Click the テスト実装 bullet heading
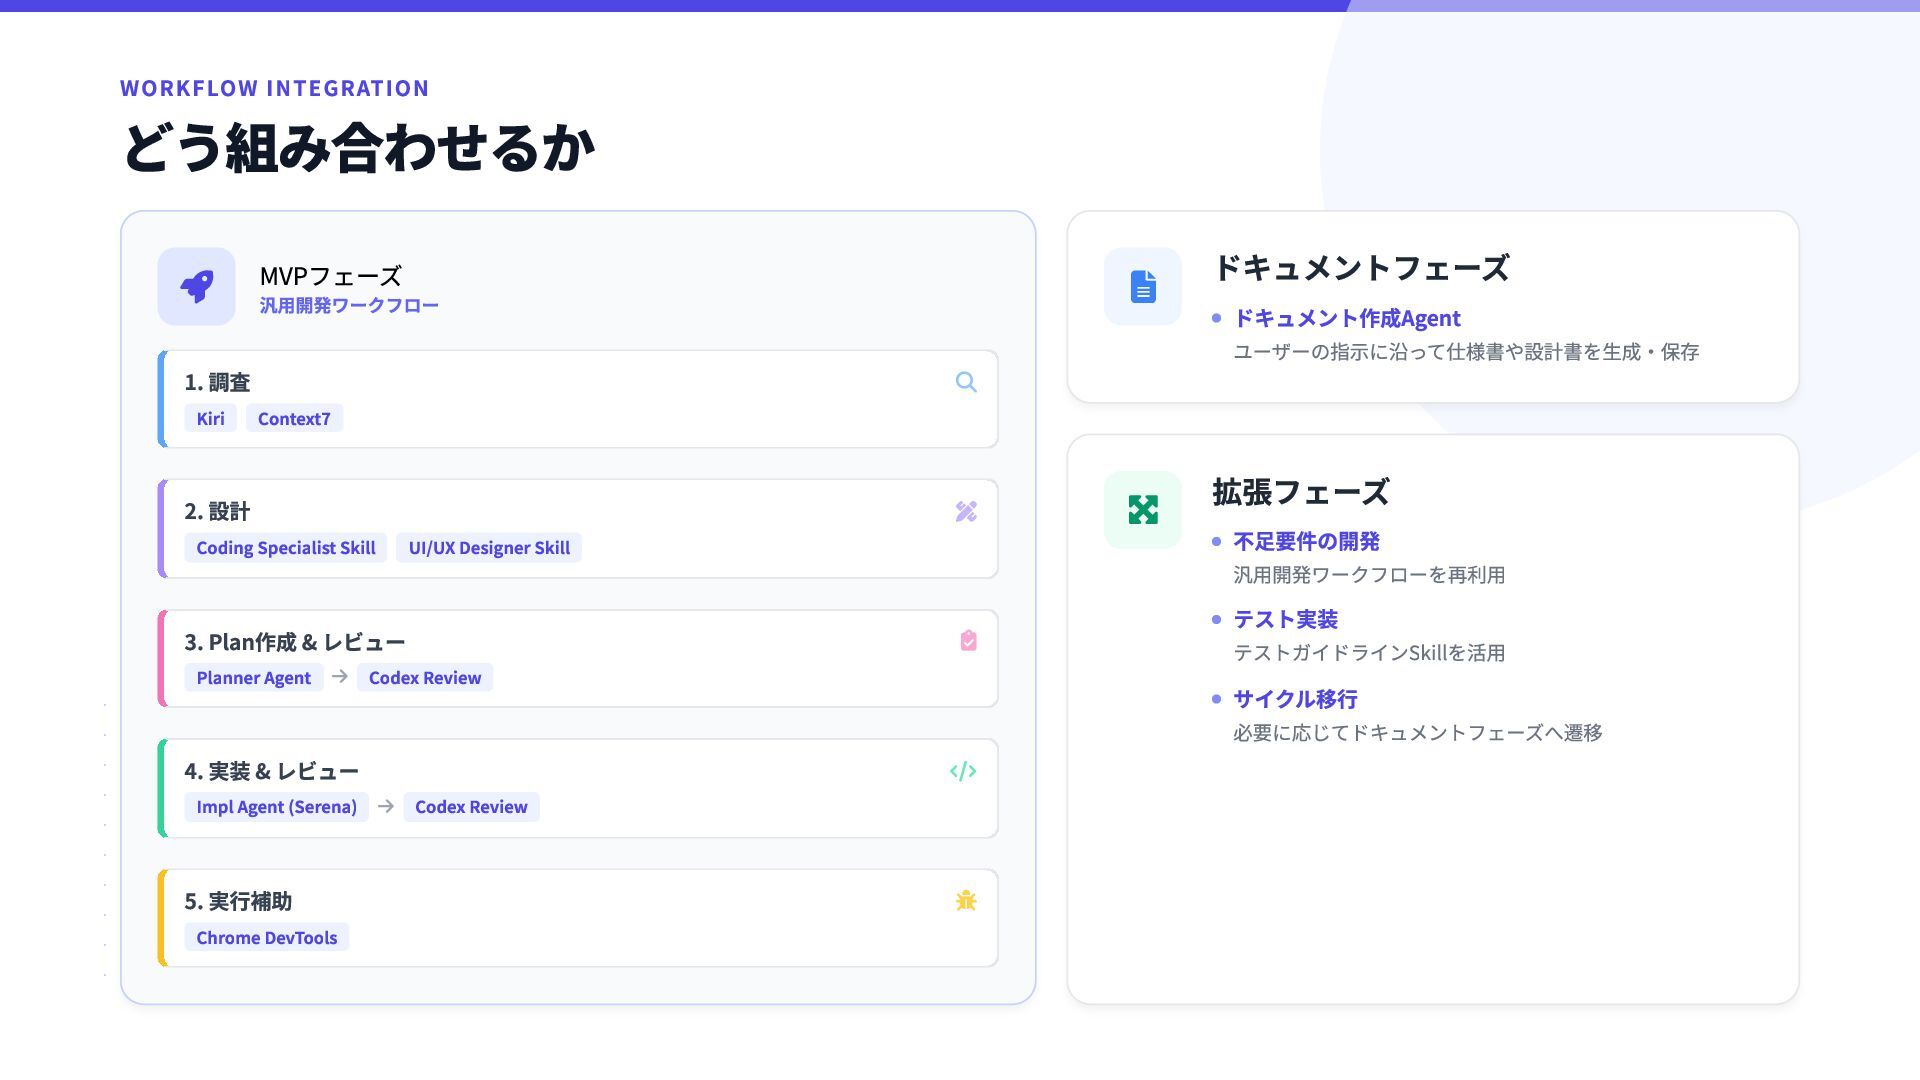 1285,619
